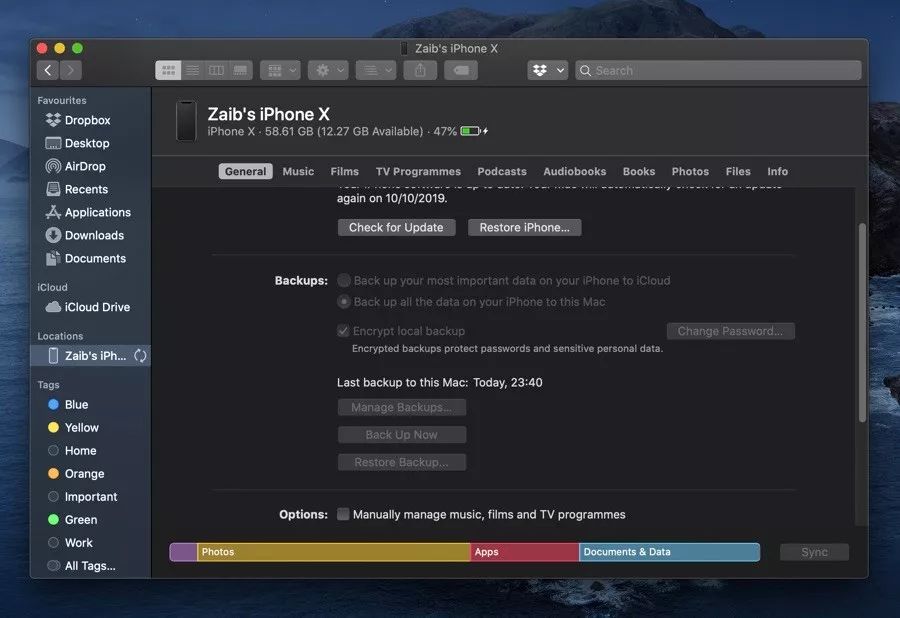Click the purple storage bar segment
The image size is (900, 618).
[183, 552]
